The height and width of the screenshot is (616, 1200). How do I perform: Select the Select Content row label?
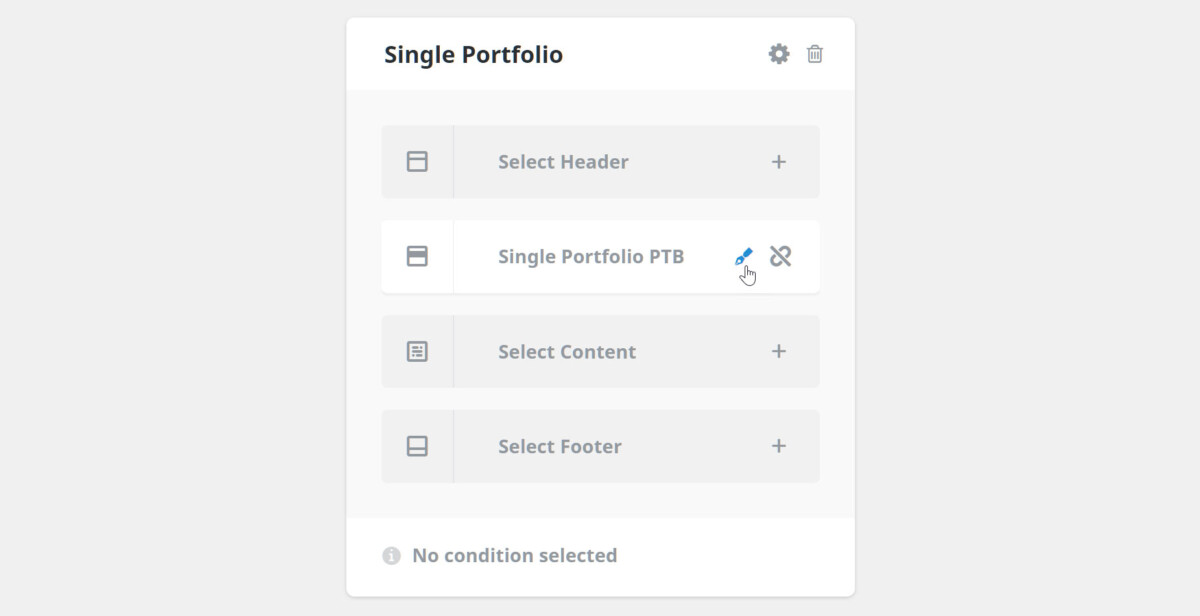(x=566, y=351)
